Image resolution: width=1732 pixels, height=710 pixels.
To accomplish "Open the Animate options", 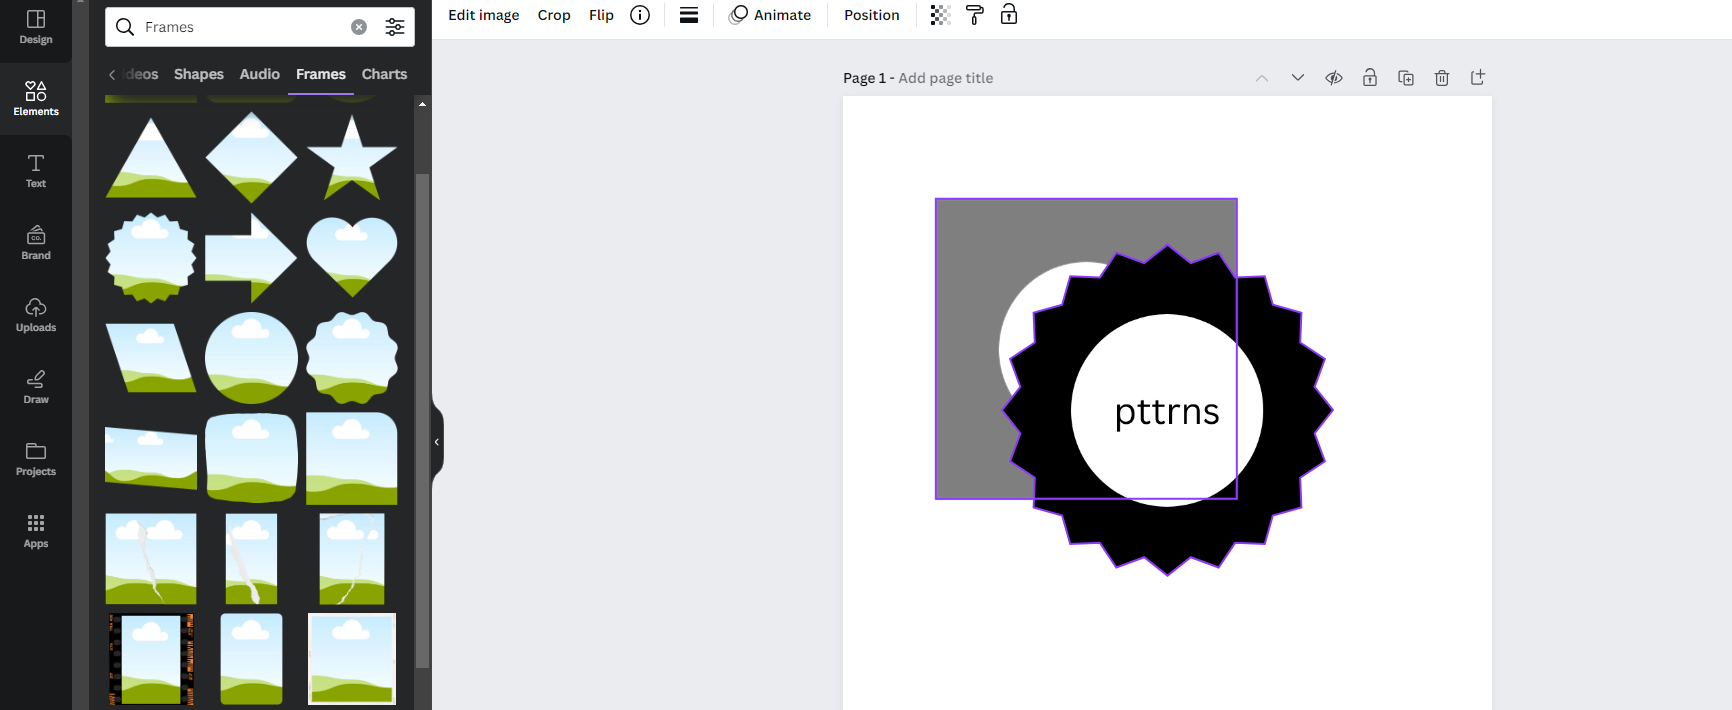I will [770, 15].
